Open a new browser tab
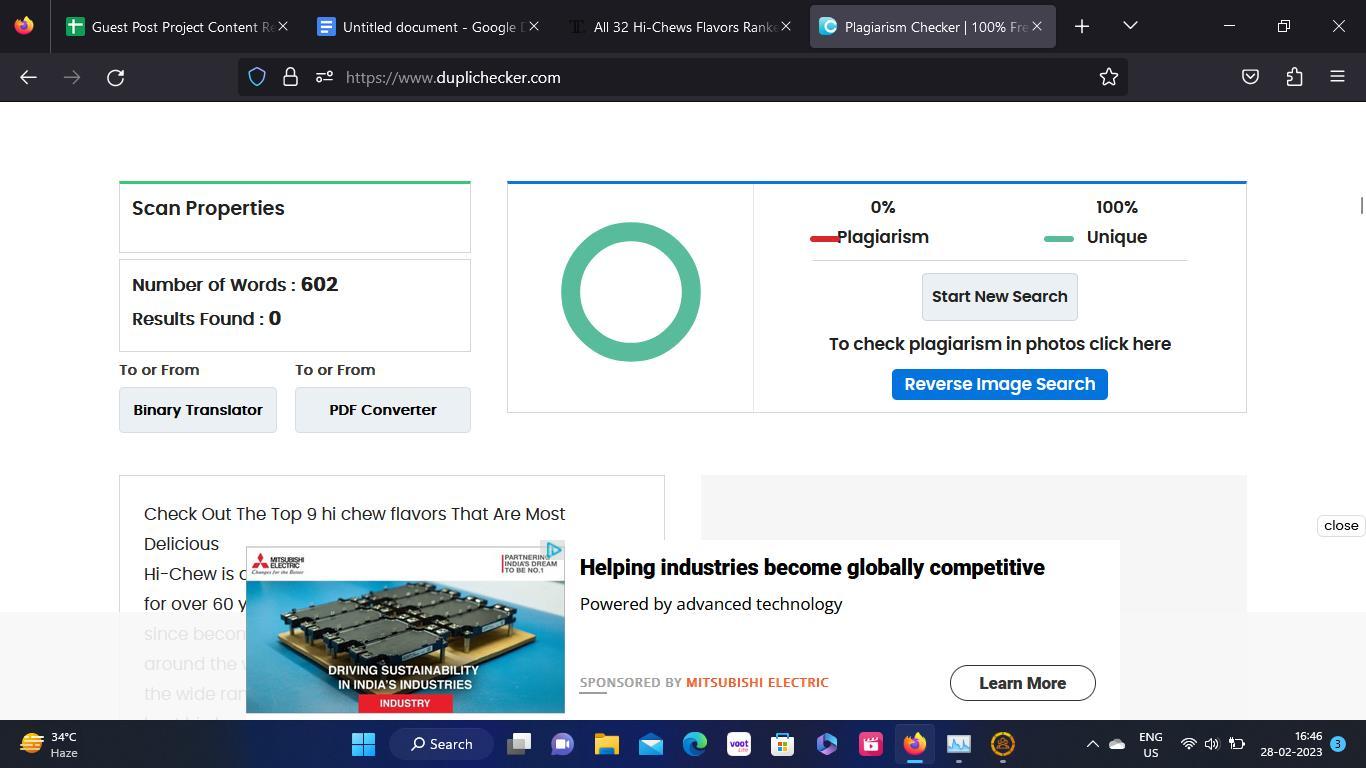The width and height of the screenshot is (1366, 768). pyautogui.click(x=1082, y=26)
